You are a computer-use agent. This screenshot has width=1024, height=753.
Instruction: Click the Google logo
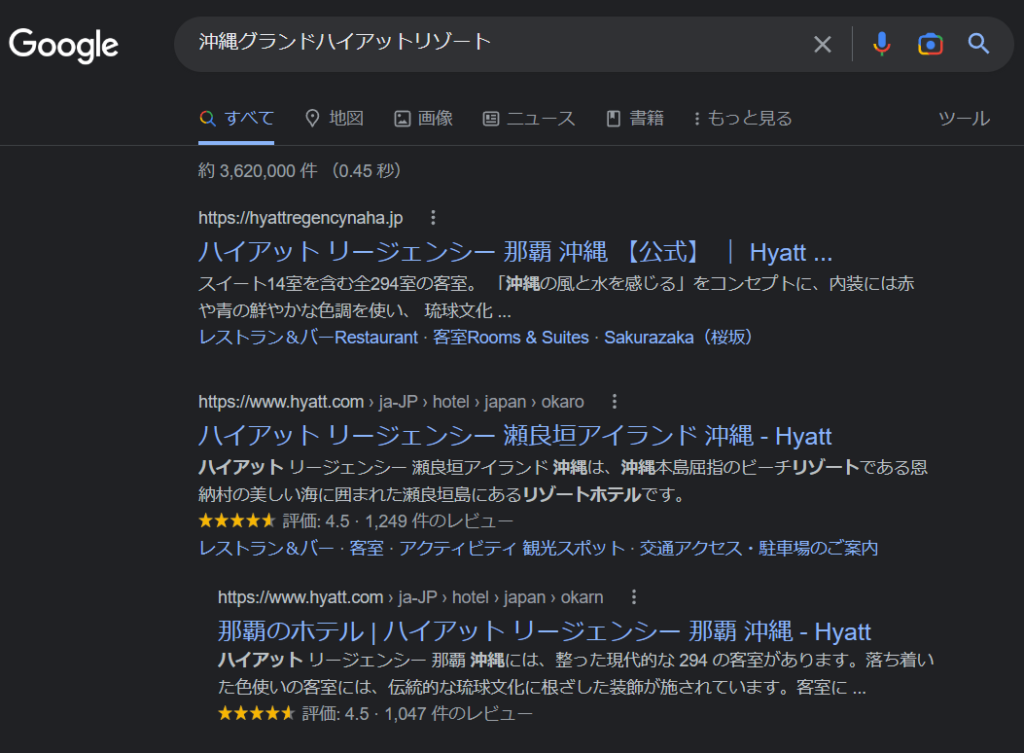click(x=63, y=45)
